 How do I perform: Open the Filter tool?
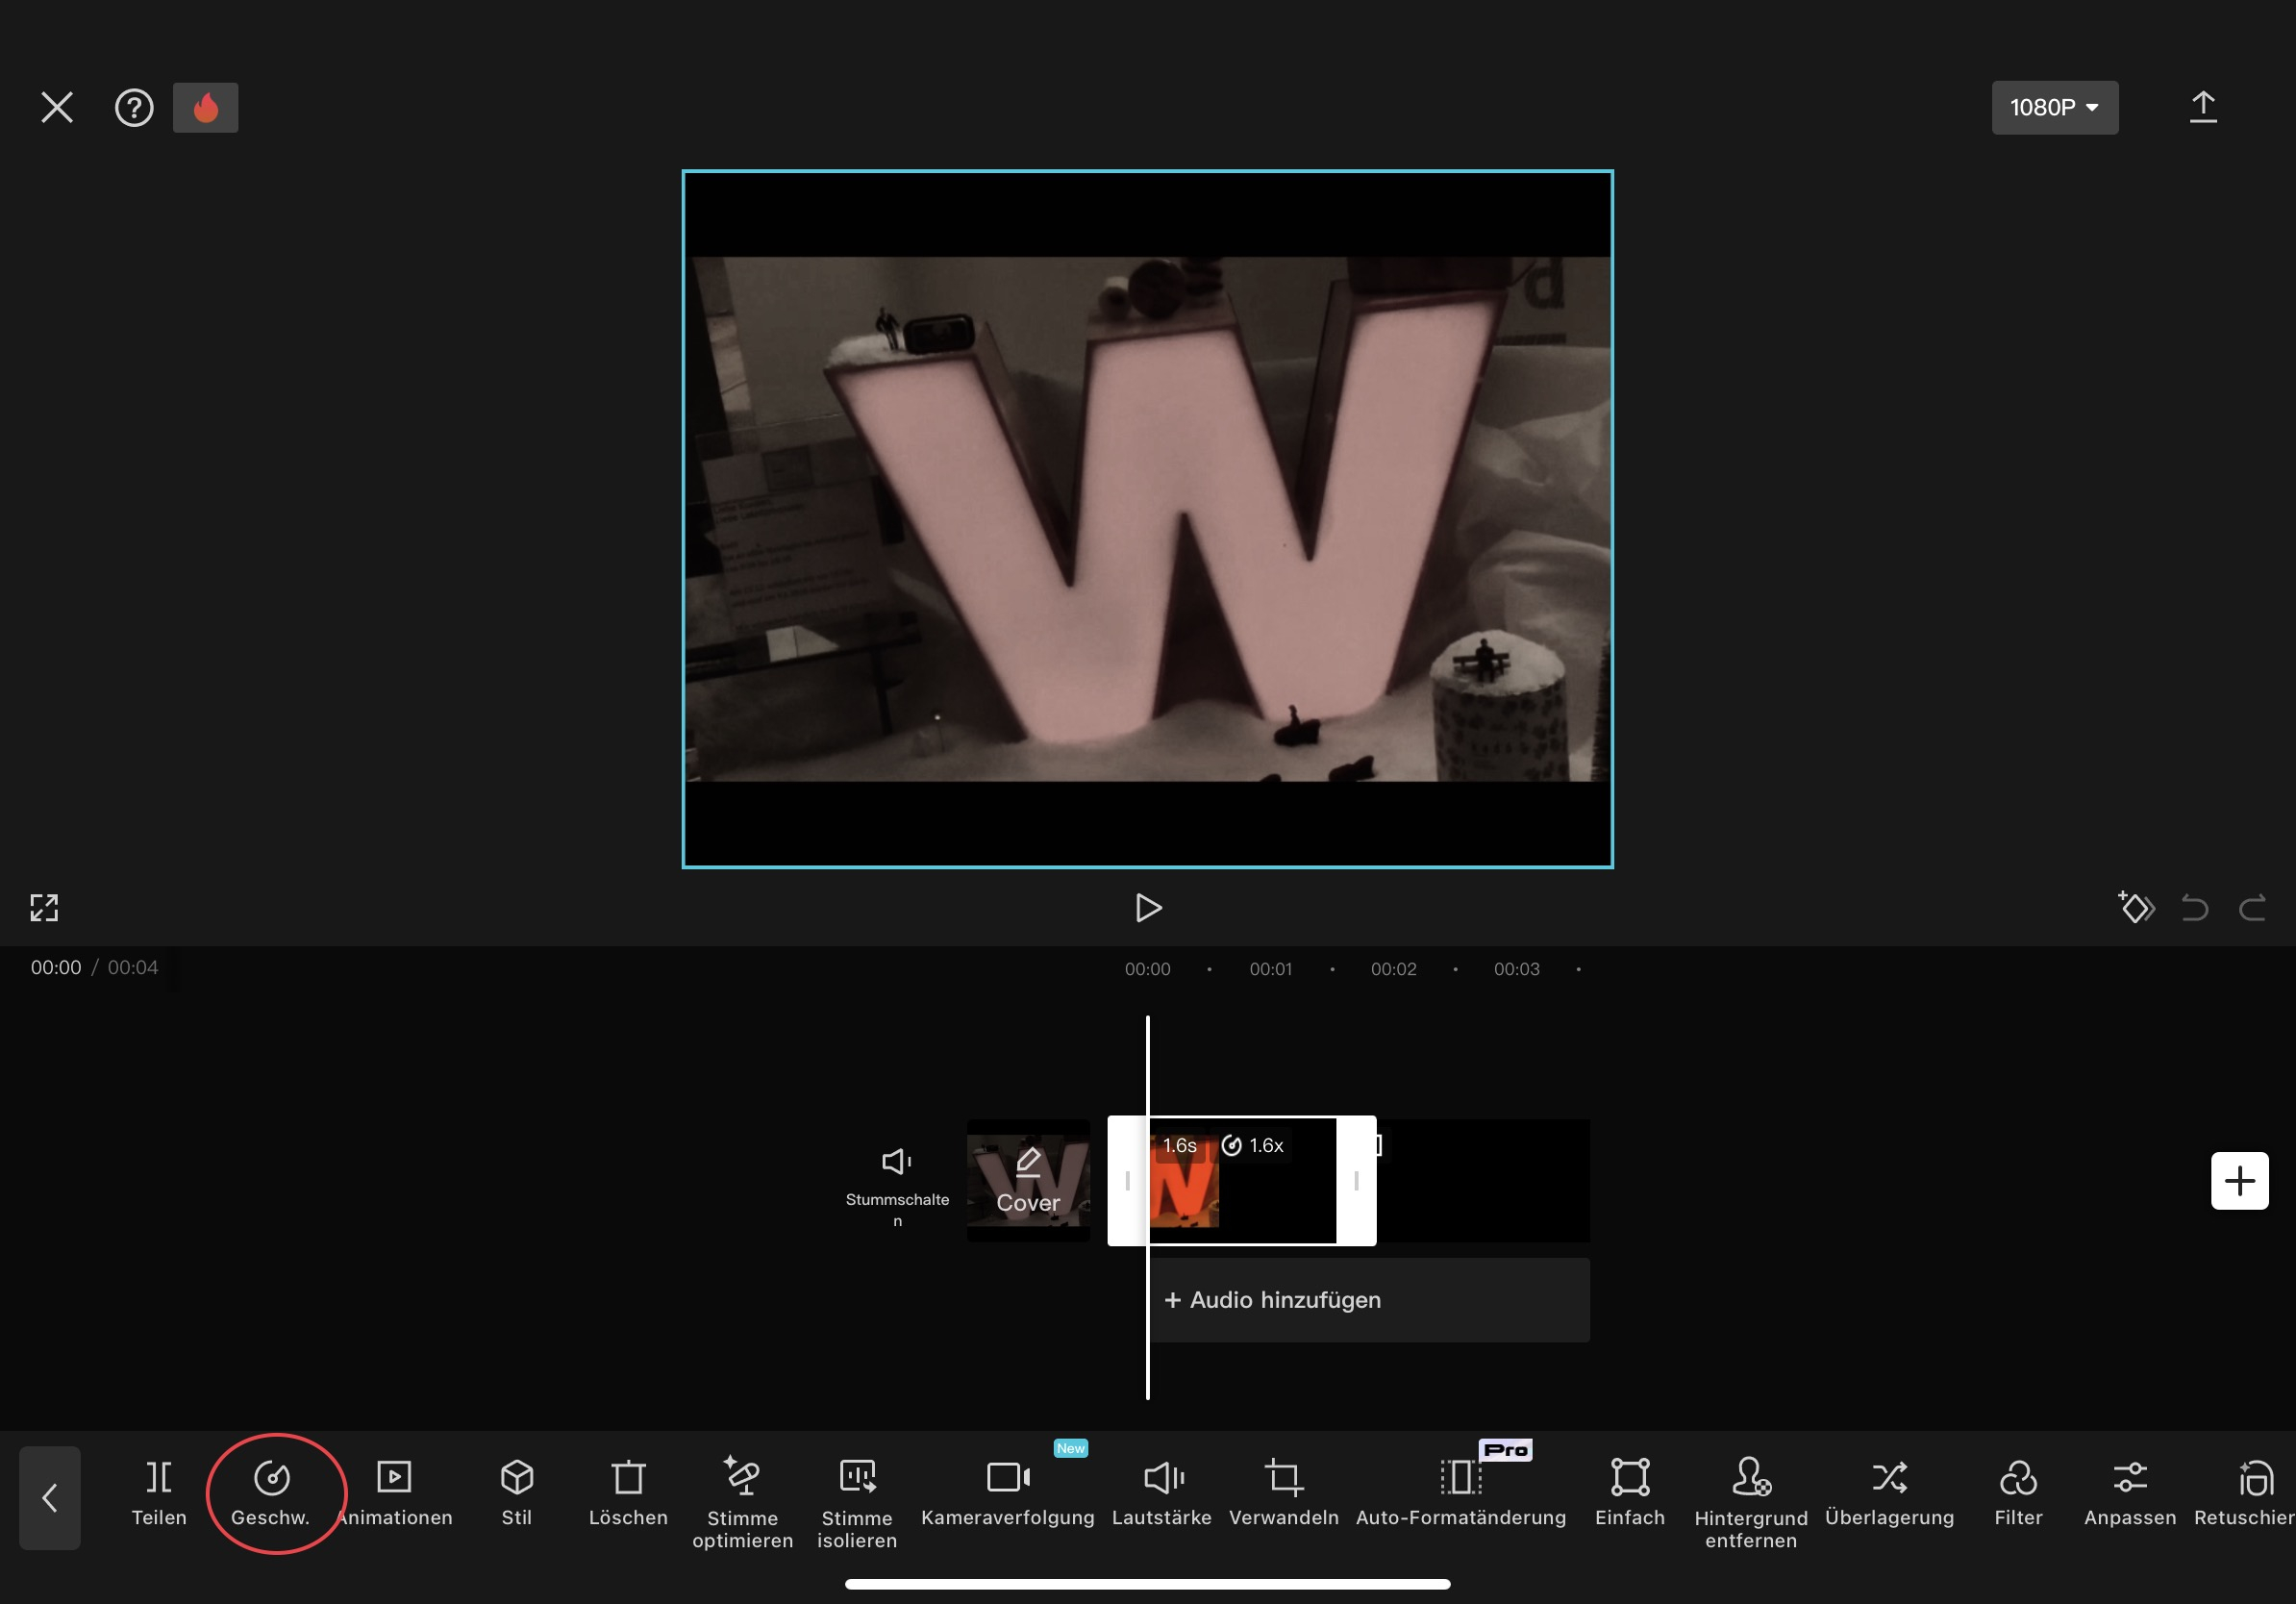coord(2017,1492)
